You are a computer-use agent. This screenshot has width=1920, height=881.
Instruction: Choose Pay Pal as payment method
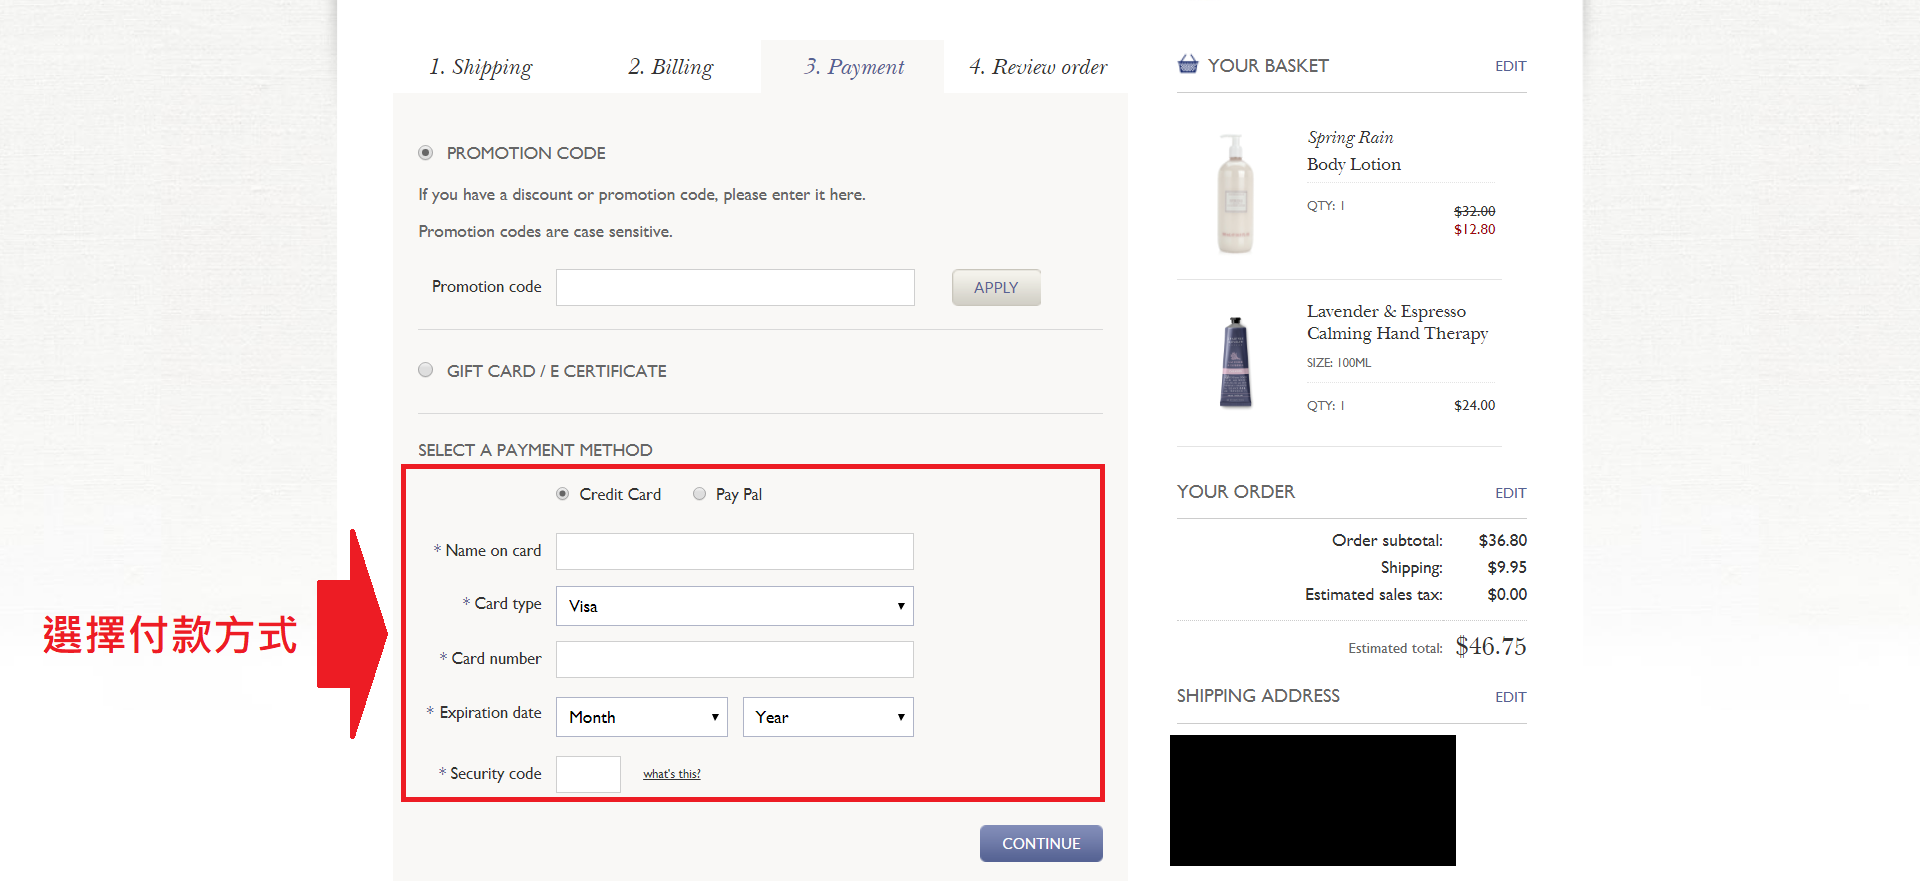(x=700, y=494)
